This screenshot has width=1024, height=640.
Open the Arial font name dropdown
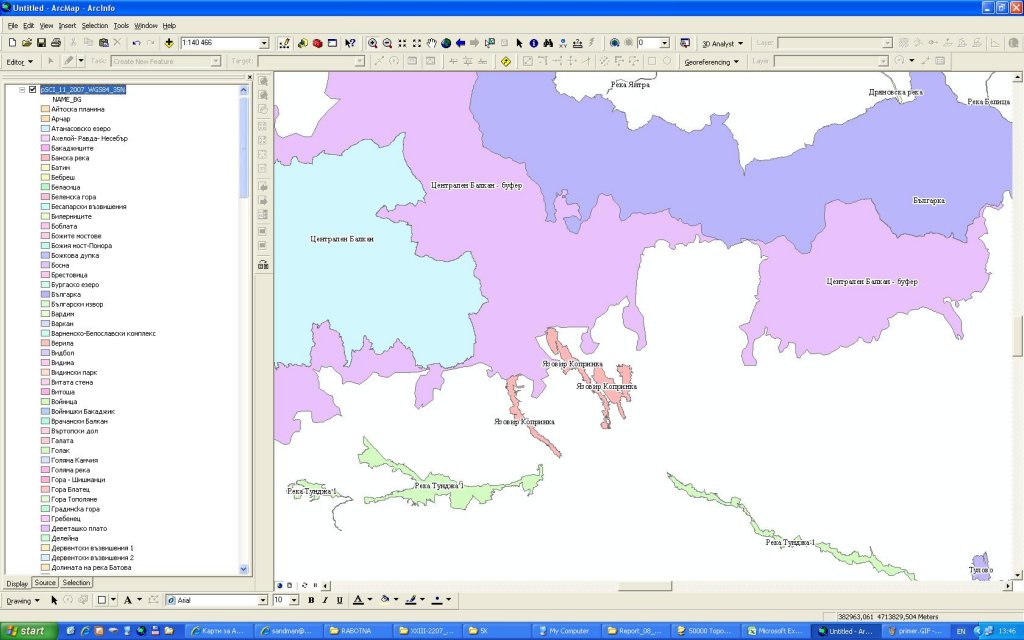[x=264, y=600]
